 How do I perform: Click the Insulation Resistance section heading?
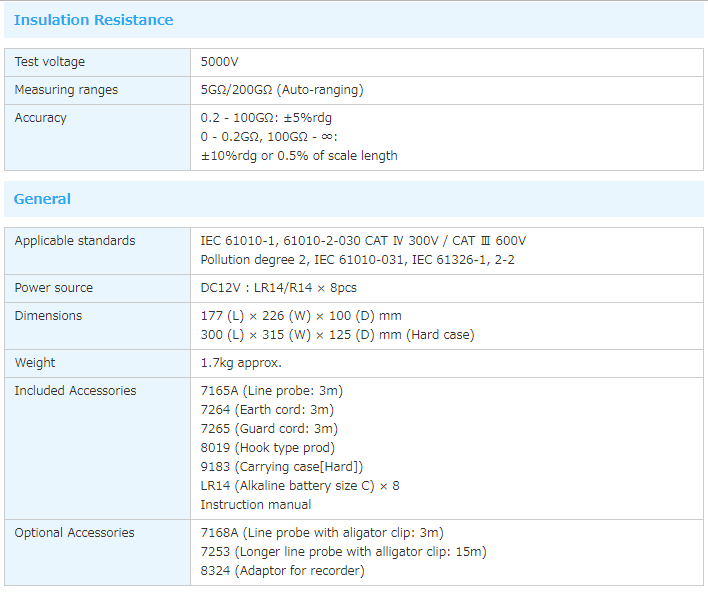tap(93, 20)
